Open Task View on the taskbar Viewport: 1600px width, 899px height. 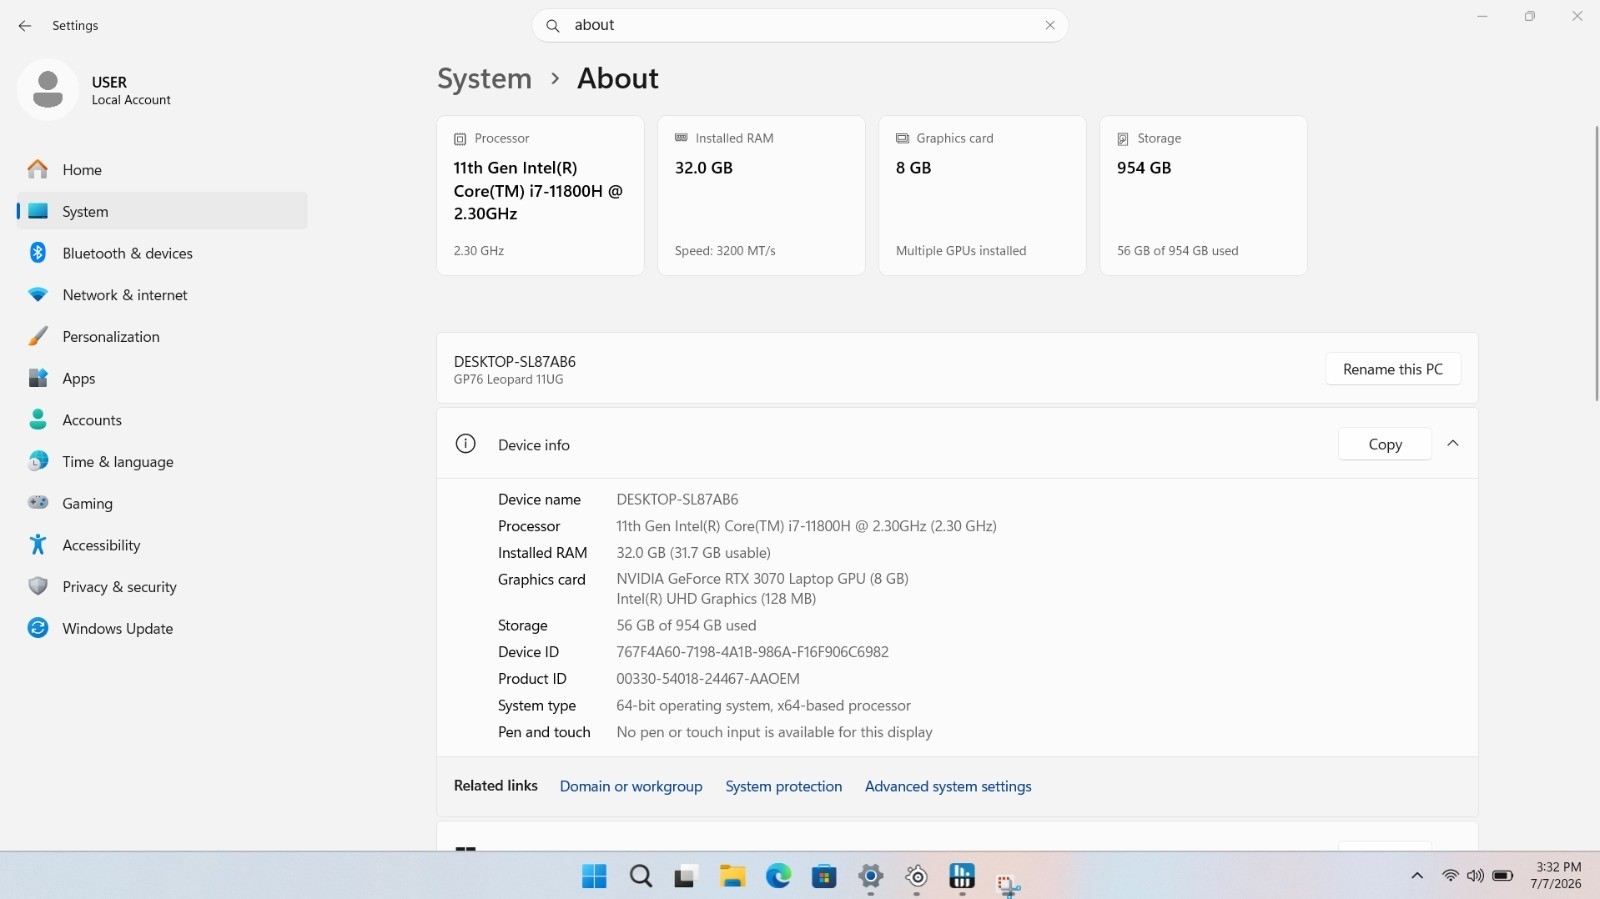685,877
